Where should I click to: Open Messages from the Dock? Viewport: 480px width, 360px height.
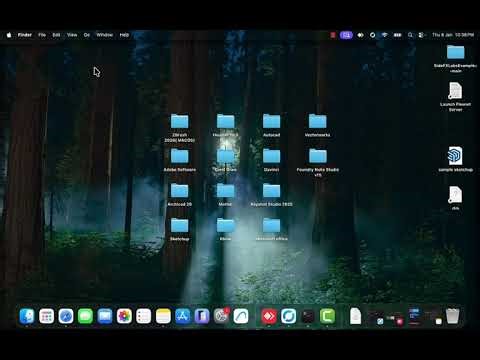[x=85, y=316]
